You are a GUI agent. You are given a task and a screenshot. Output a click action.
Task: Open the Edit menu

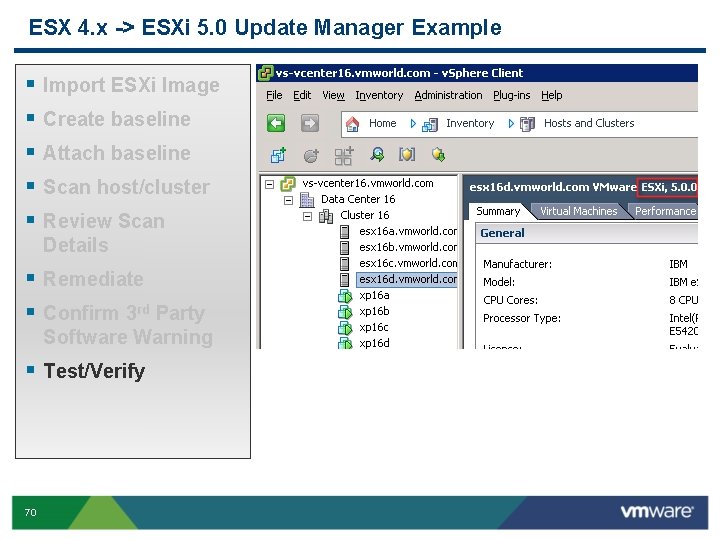tap(302, 95)
